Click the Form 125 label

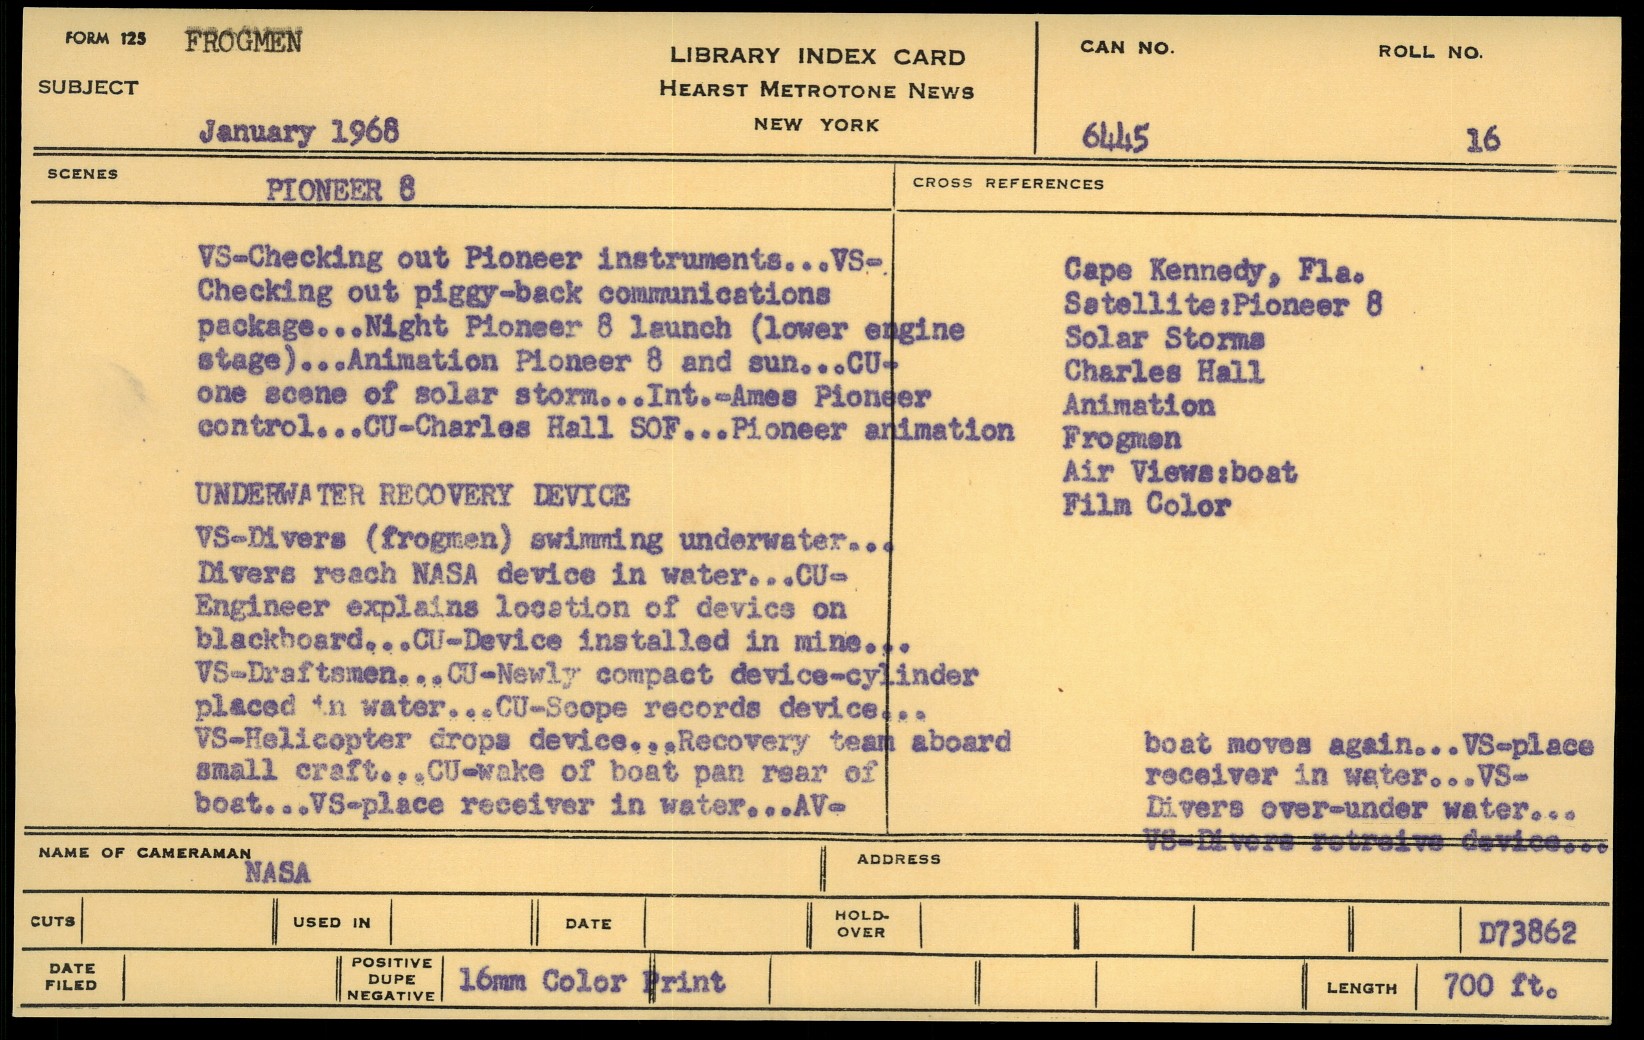click(x=105, y=39)
